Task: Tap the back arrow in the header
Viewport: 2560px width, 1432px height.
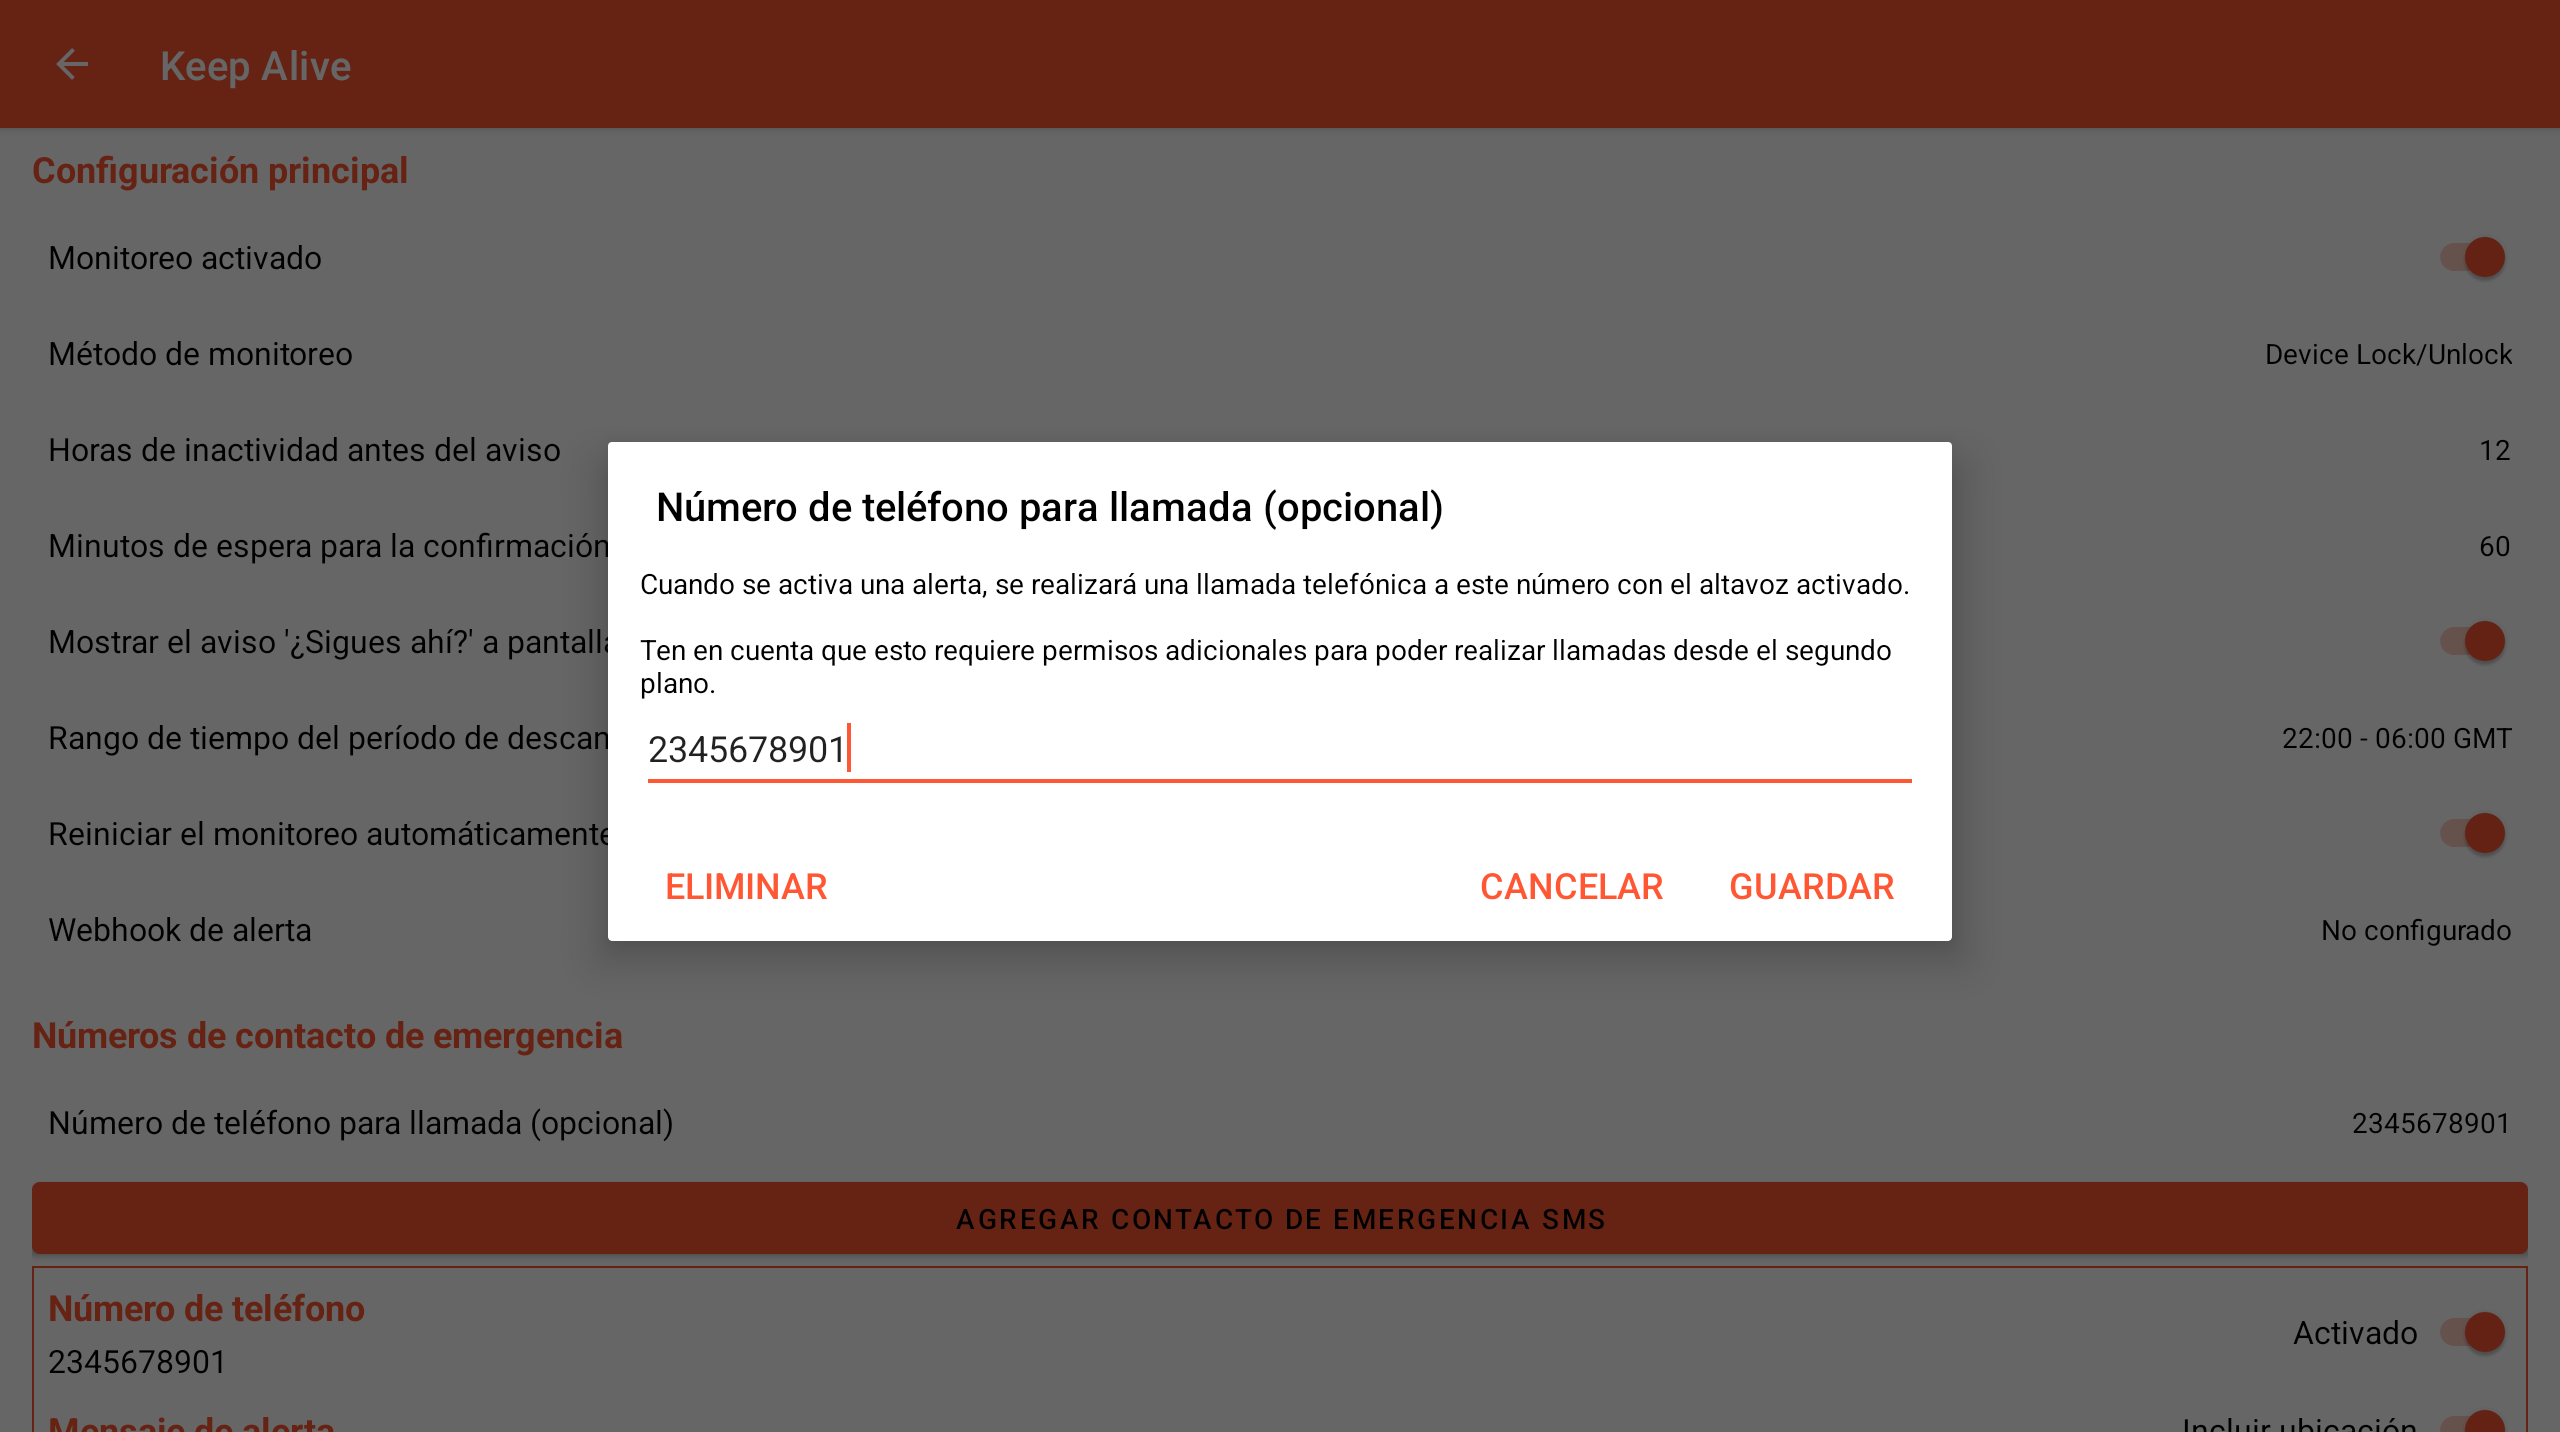Action: pyautogui.click(x=72, y=65)
